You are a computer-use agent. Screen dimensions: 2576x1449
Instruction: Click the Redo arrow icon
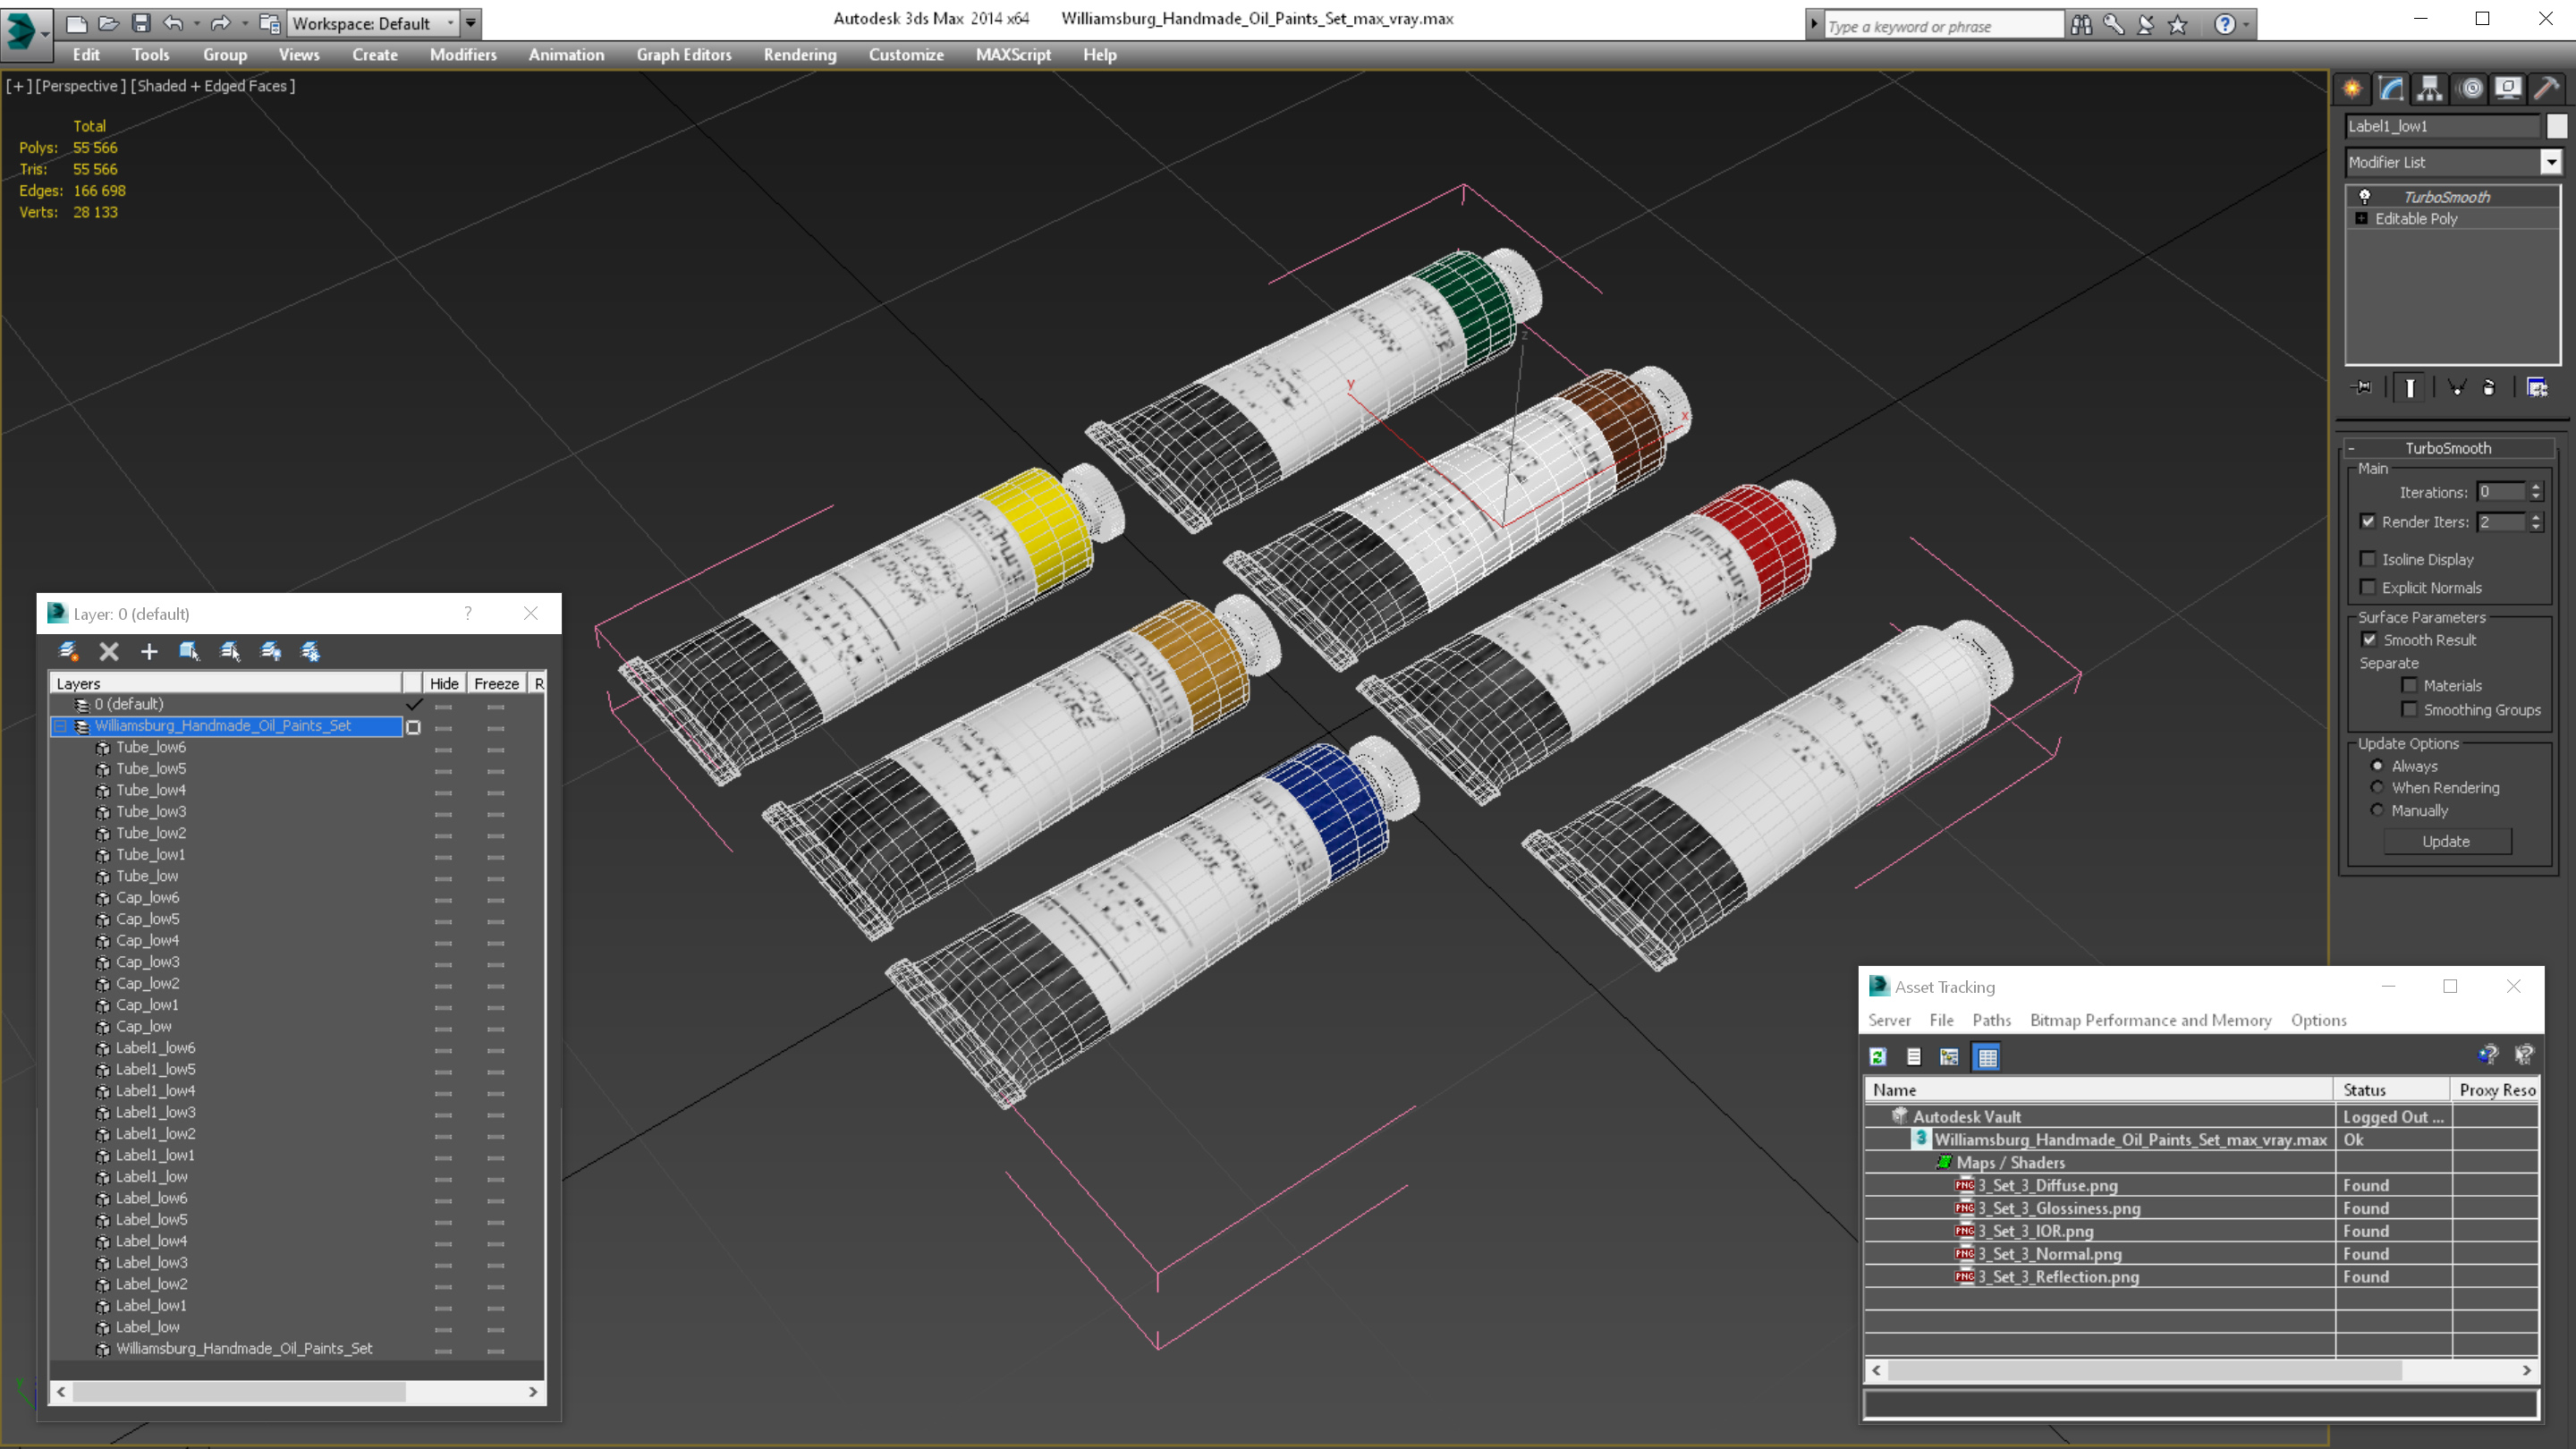pyautogui.click(x=221, y=22)
